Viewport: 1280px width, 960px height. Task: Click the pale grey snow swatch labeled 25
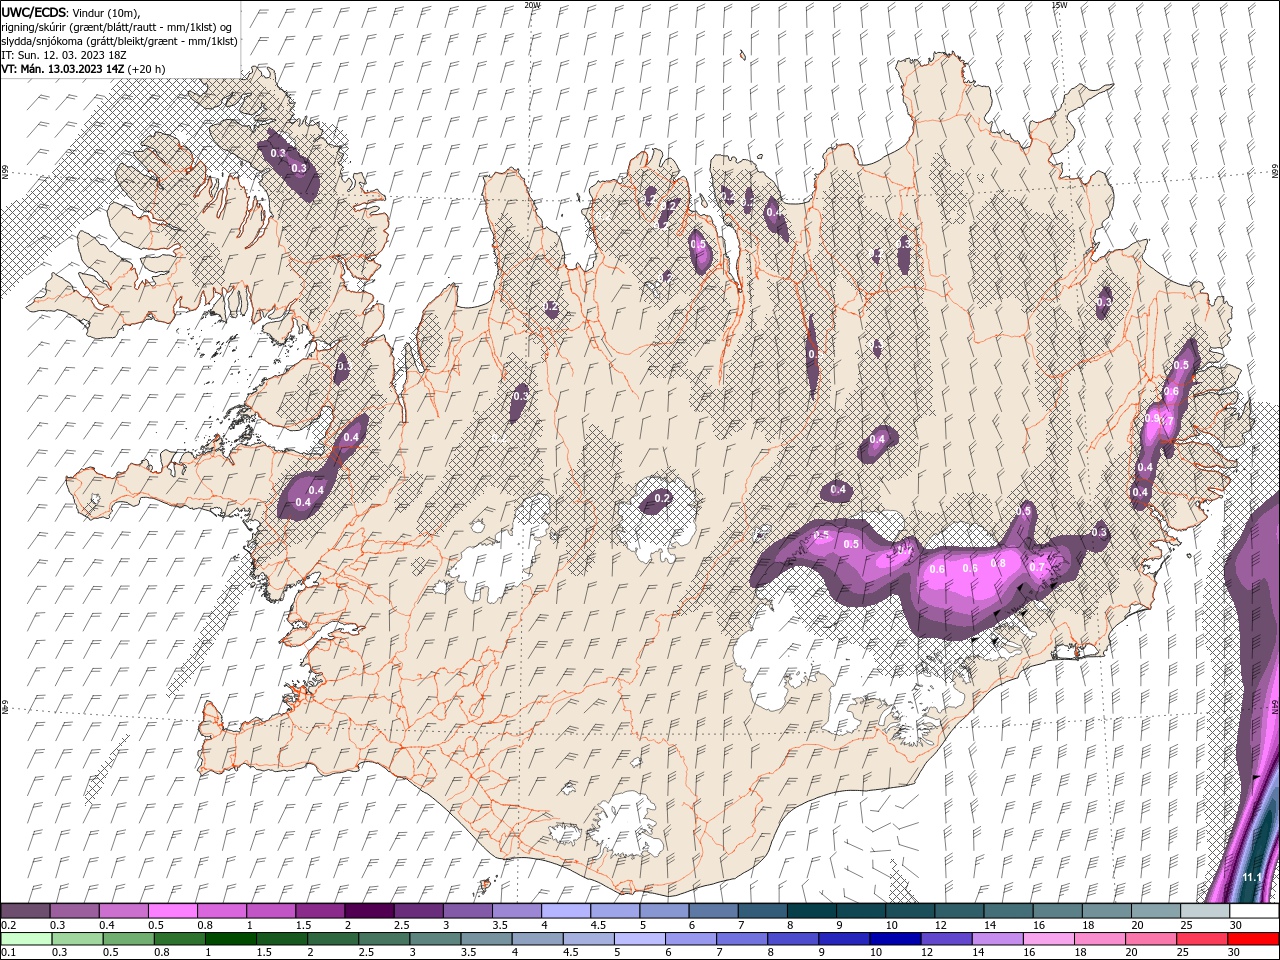tap(1203, 911)
